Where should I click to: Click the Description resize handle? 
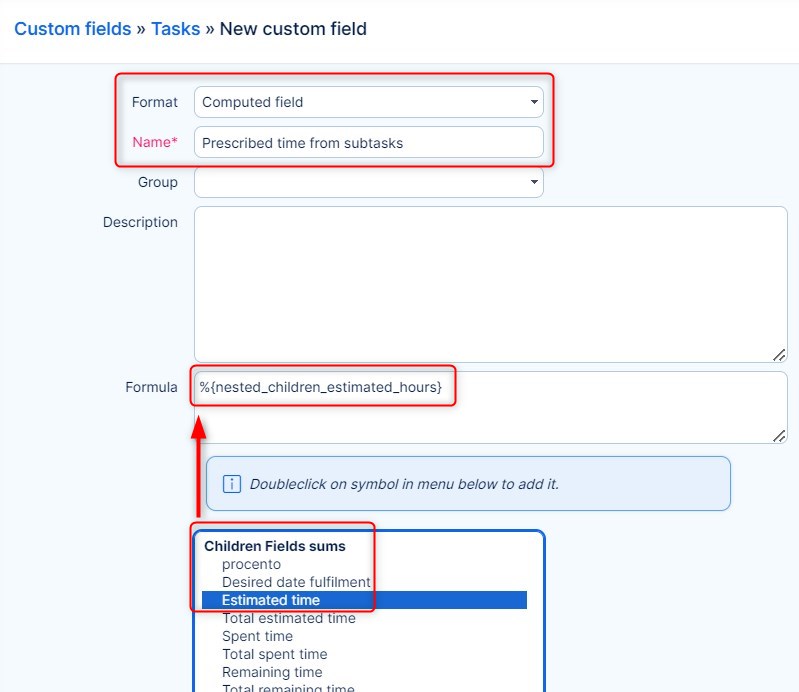pyautogui.click(x=779, y=354)
